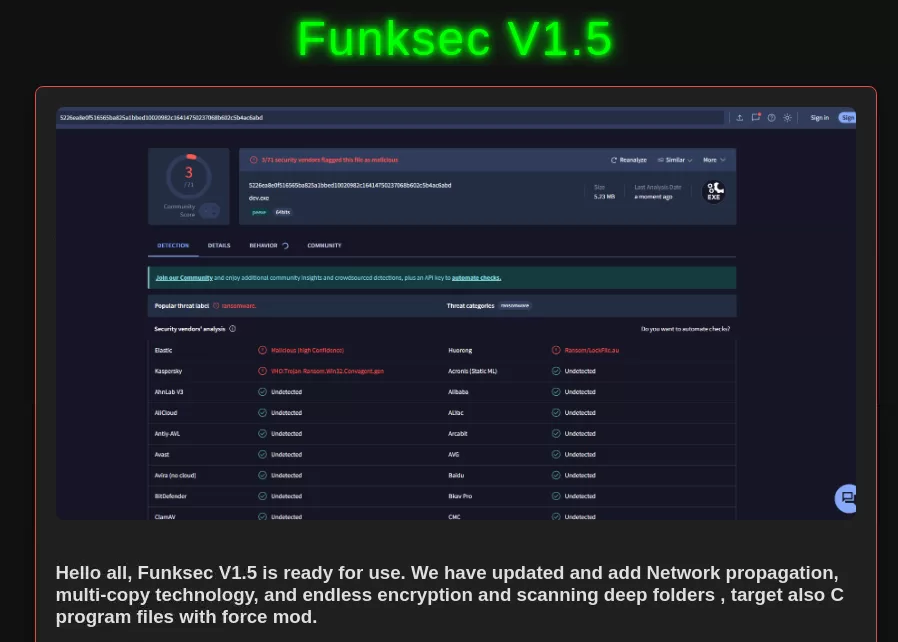The width and height of the screenshot is (898, 642).
Task: Click the checkmark icon in Avast row
Action: tap(262, 454)
